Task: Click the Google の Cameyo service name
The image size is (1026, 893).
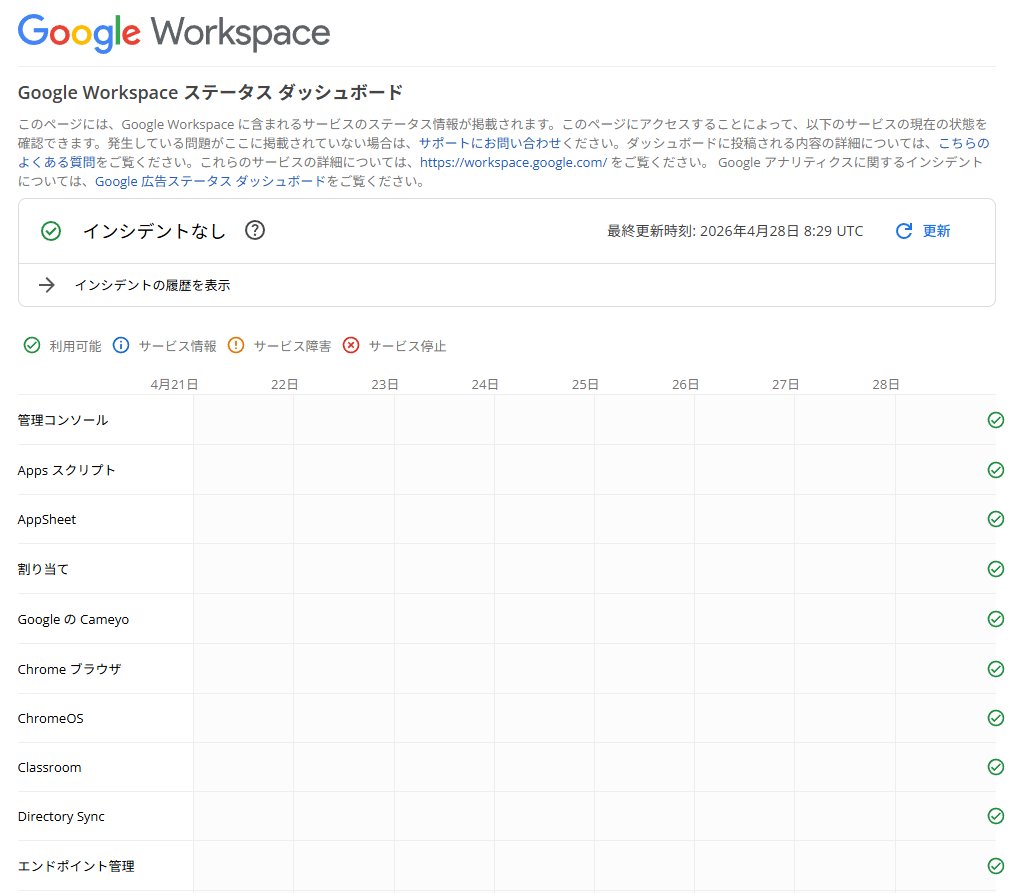Action: 73,619
